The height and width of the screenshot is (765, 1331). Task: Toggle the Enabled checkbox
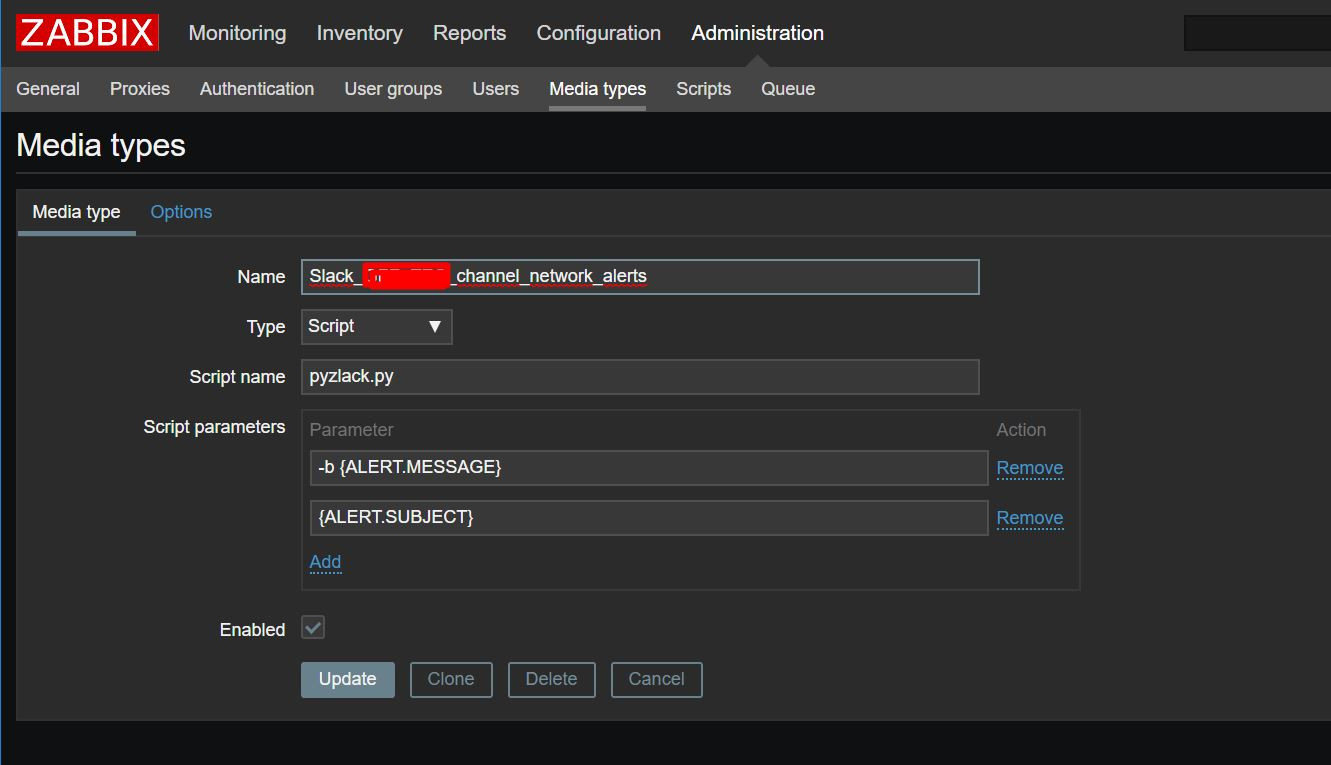coord(313,628)
